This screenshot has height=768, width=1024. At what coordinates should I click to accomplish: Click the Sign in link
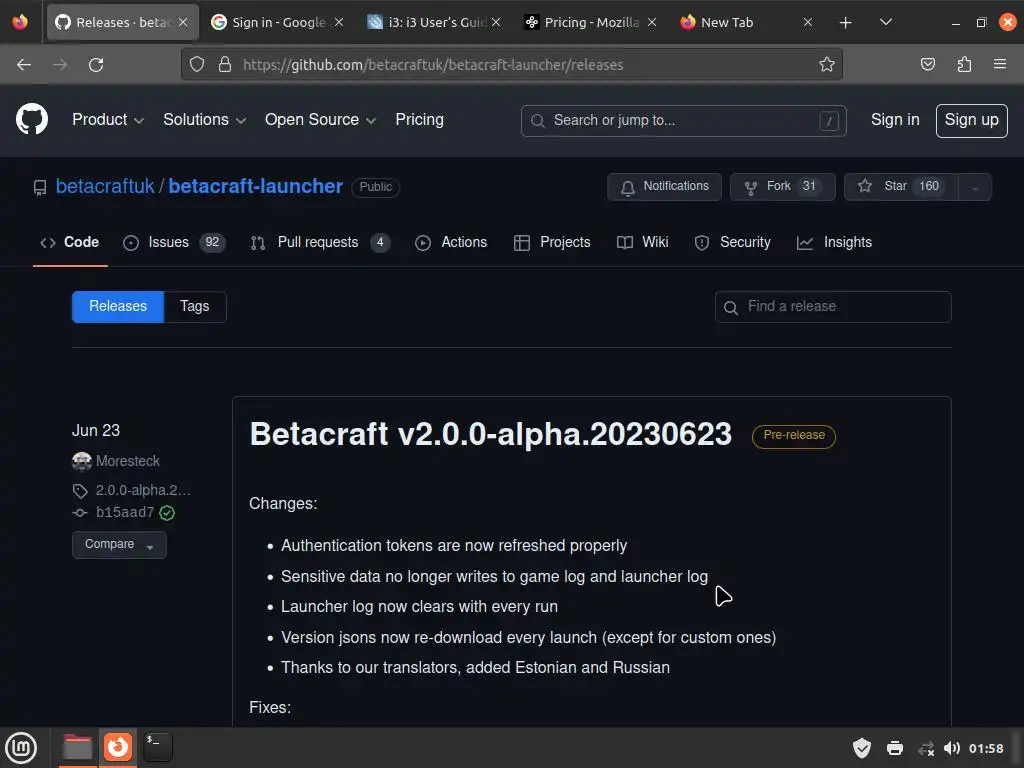[x=895, y=120]
